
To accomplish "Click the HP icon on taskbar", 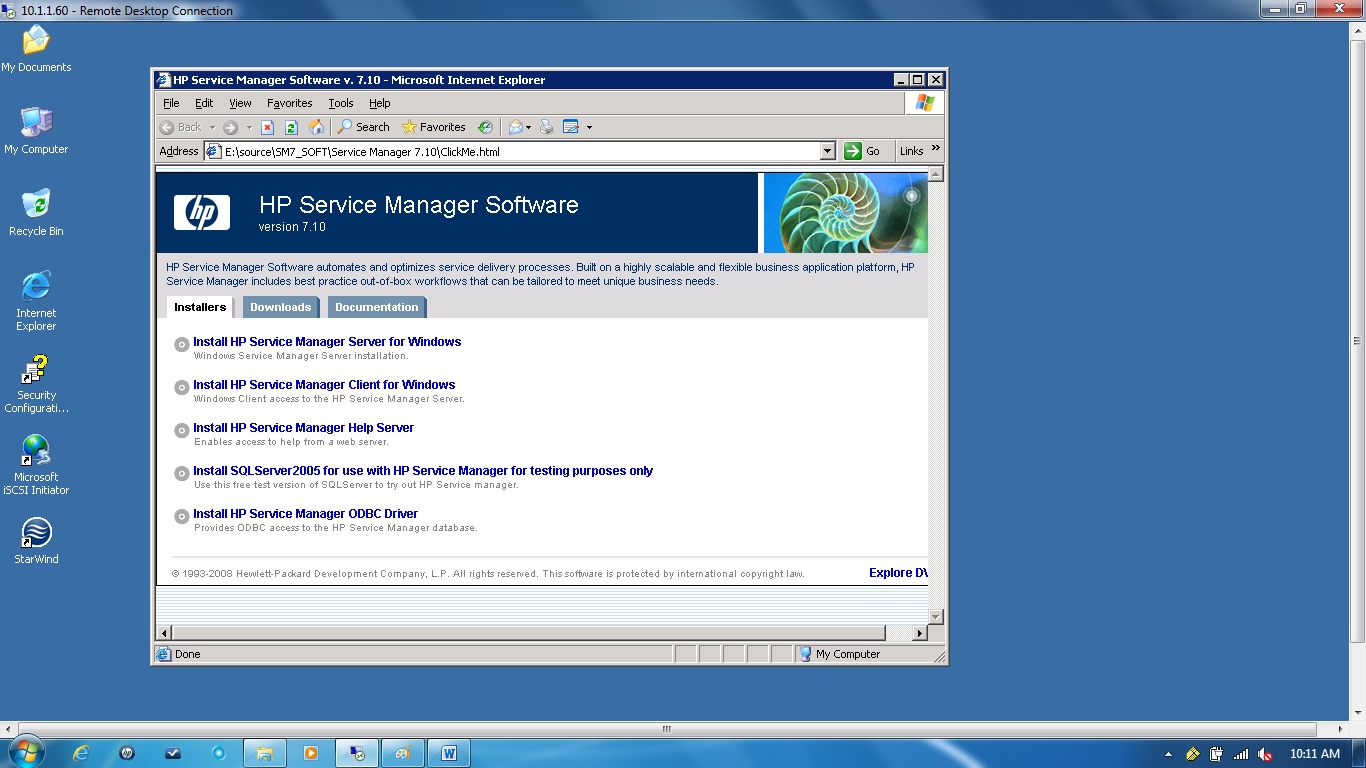I will click(x=127, y=753).
